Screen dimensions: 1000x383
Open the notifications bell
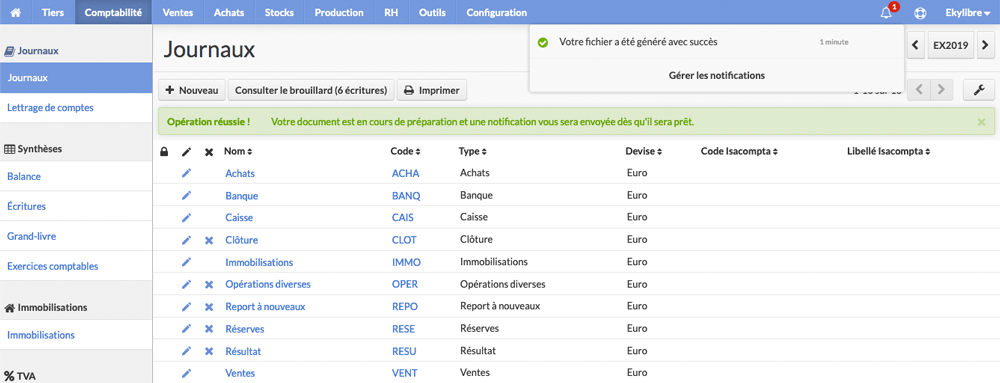pos(886,12)
